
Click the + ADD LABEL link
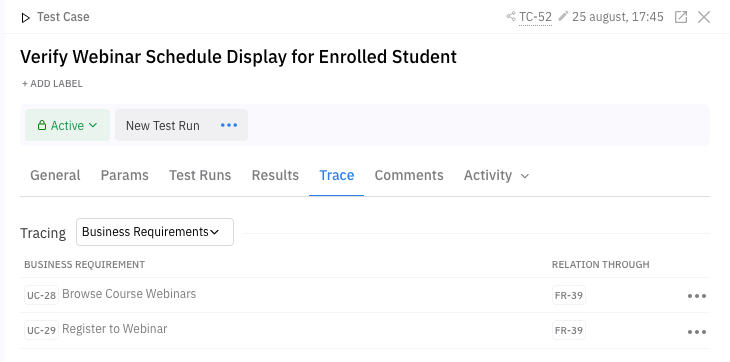pyautogui.click(x=52, y=84)
